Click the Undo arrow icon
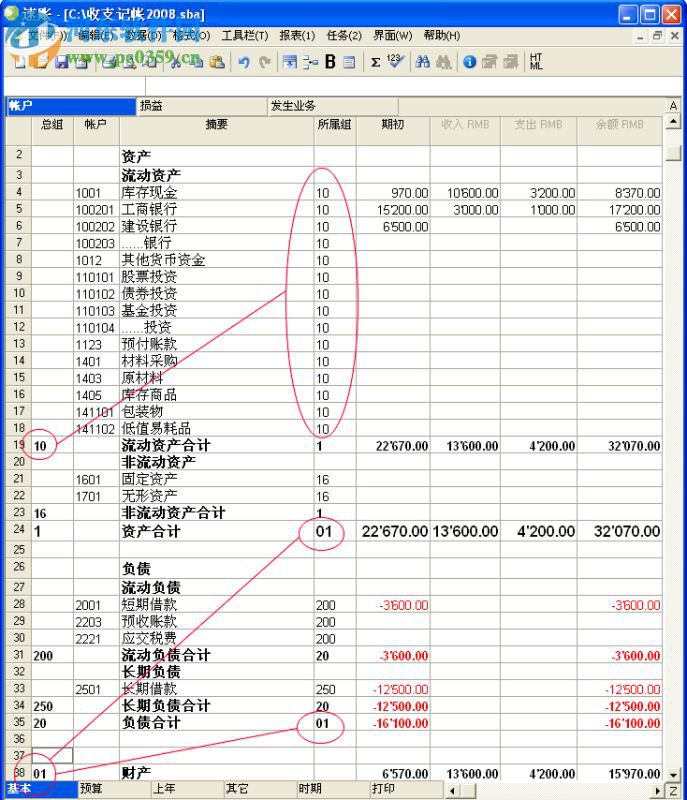Viewport: 687px width, 800px height. [x=244, y=62]
